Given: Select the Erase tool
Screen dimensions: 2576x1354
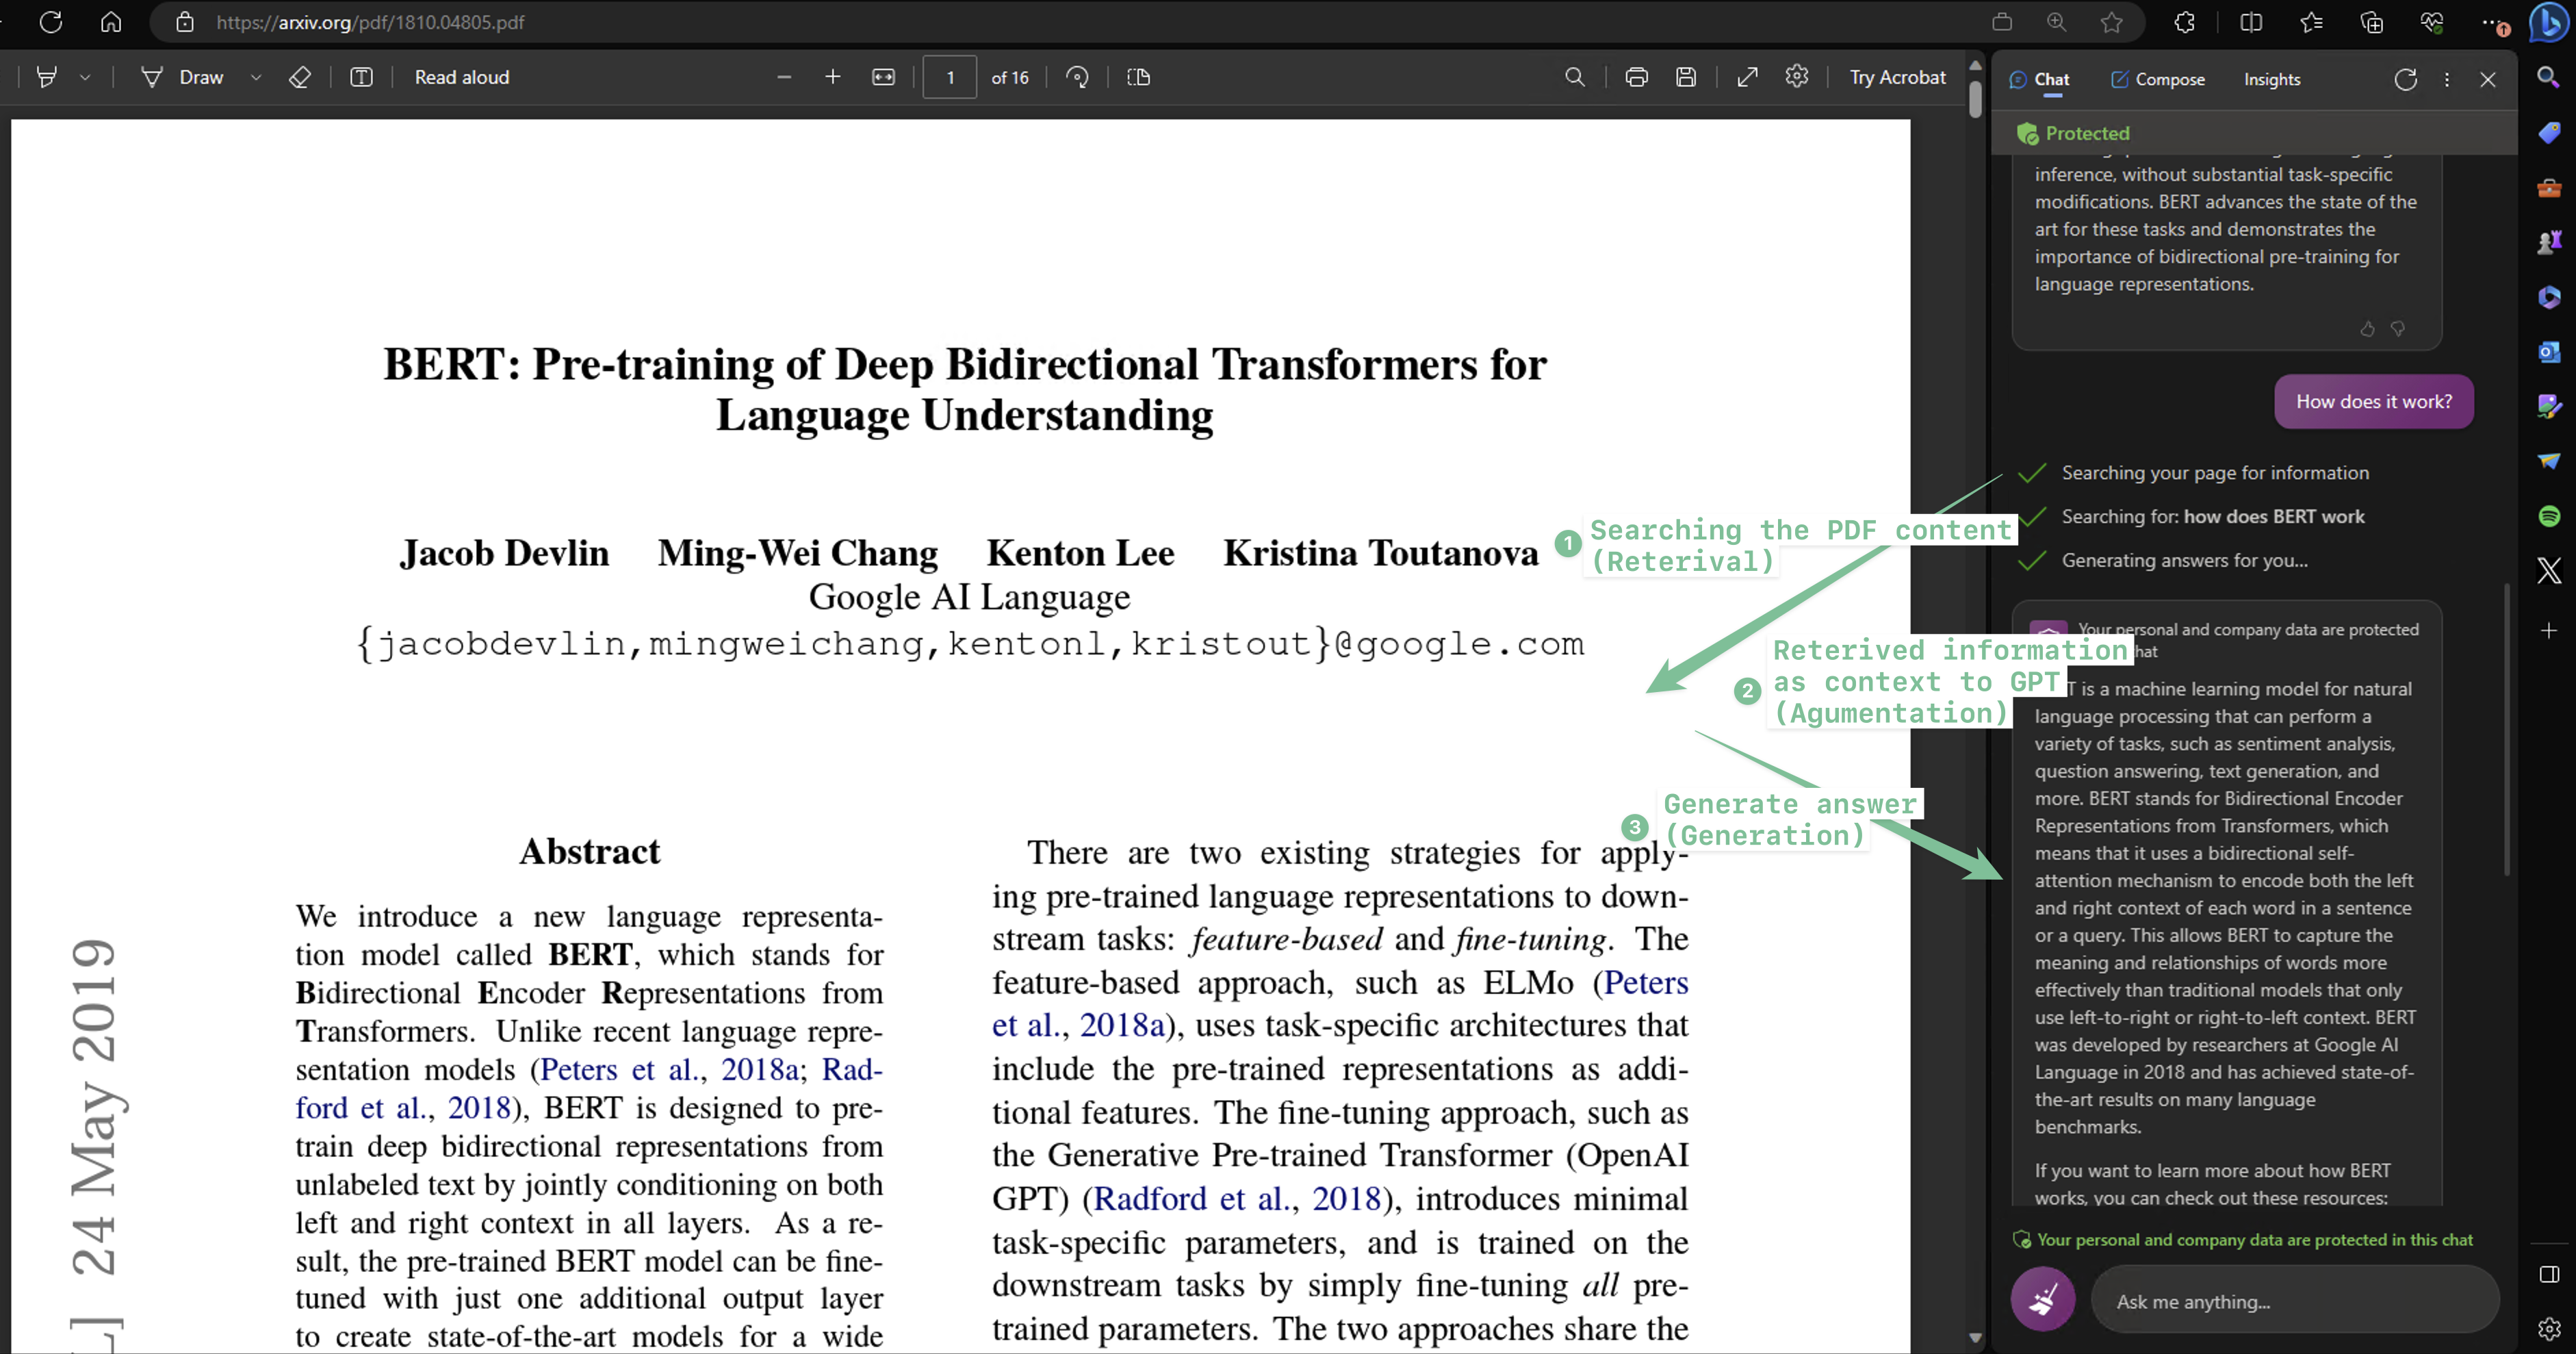Looking at the screenshot, I should point(300,77).
